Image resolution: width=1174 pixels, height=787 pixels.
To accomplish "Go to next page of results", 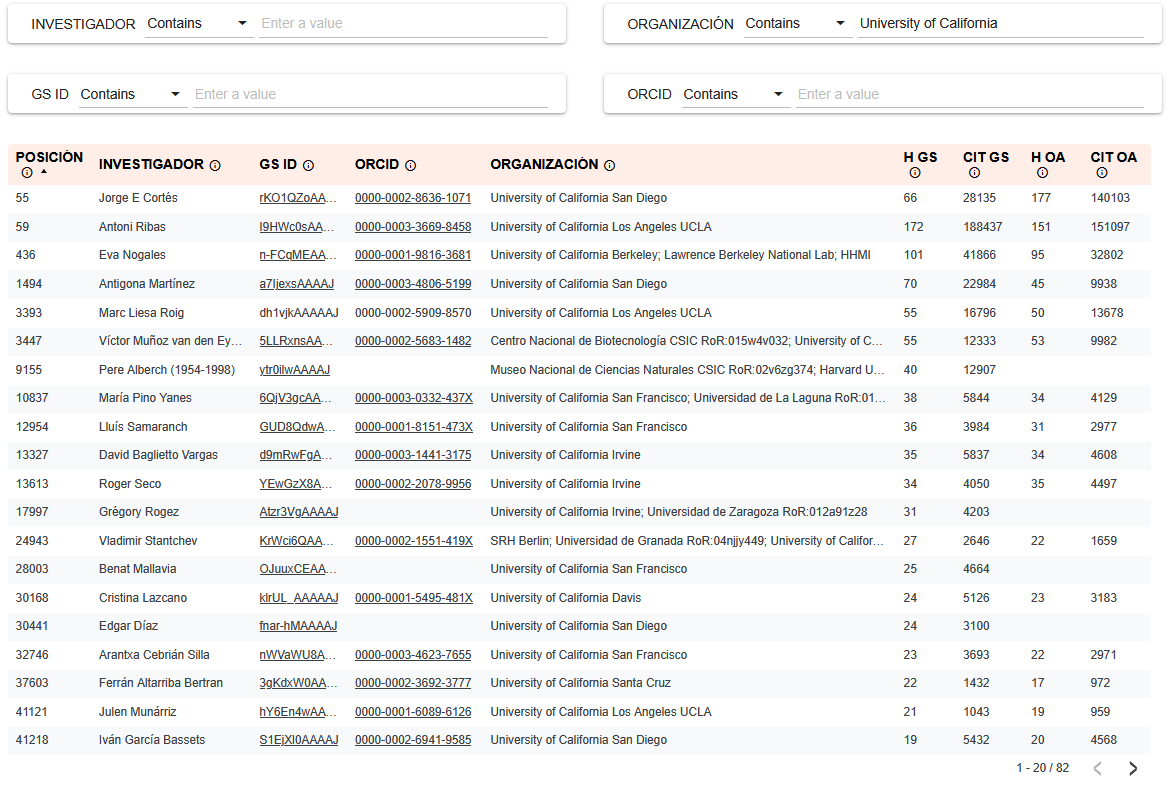I will [1133, 768].
